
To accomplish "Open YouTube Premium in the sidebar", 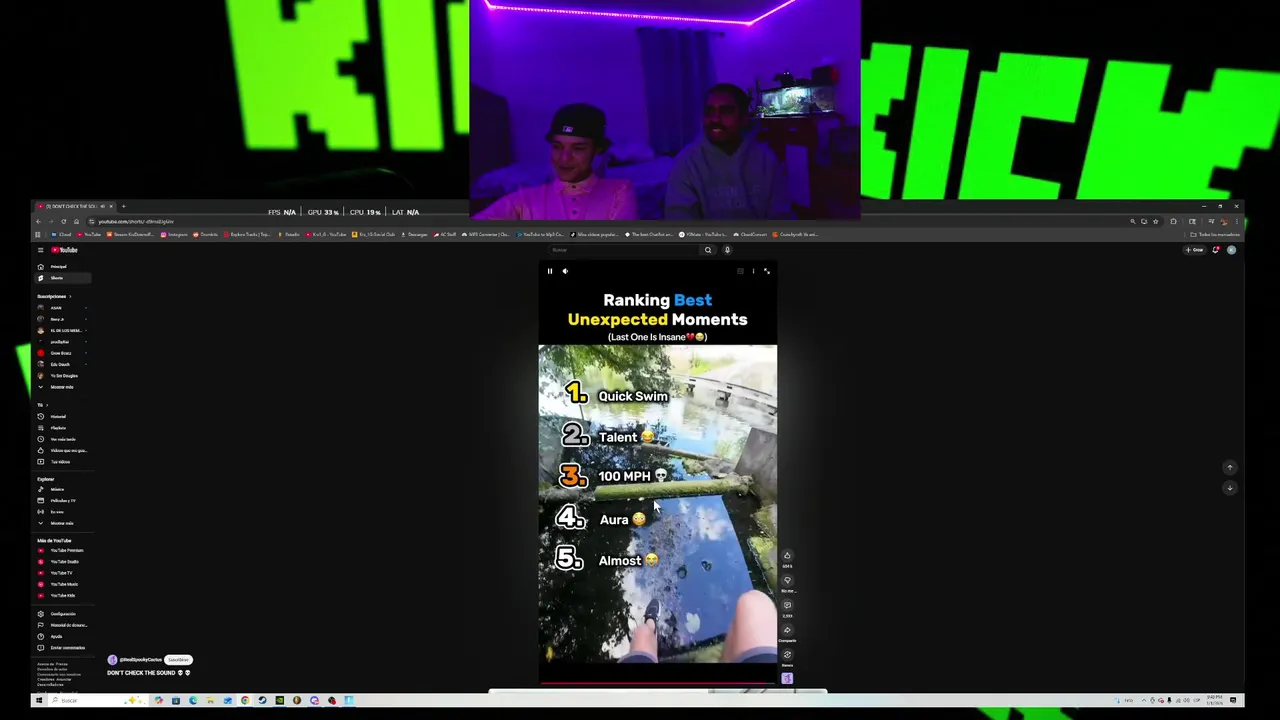I will pyautogui.click(x=62, y=550).
